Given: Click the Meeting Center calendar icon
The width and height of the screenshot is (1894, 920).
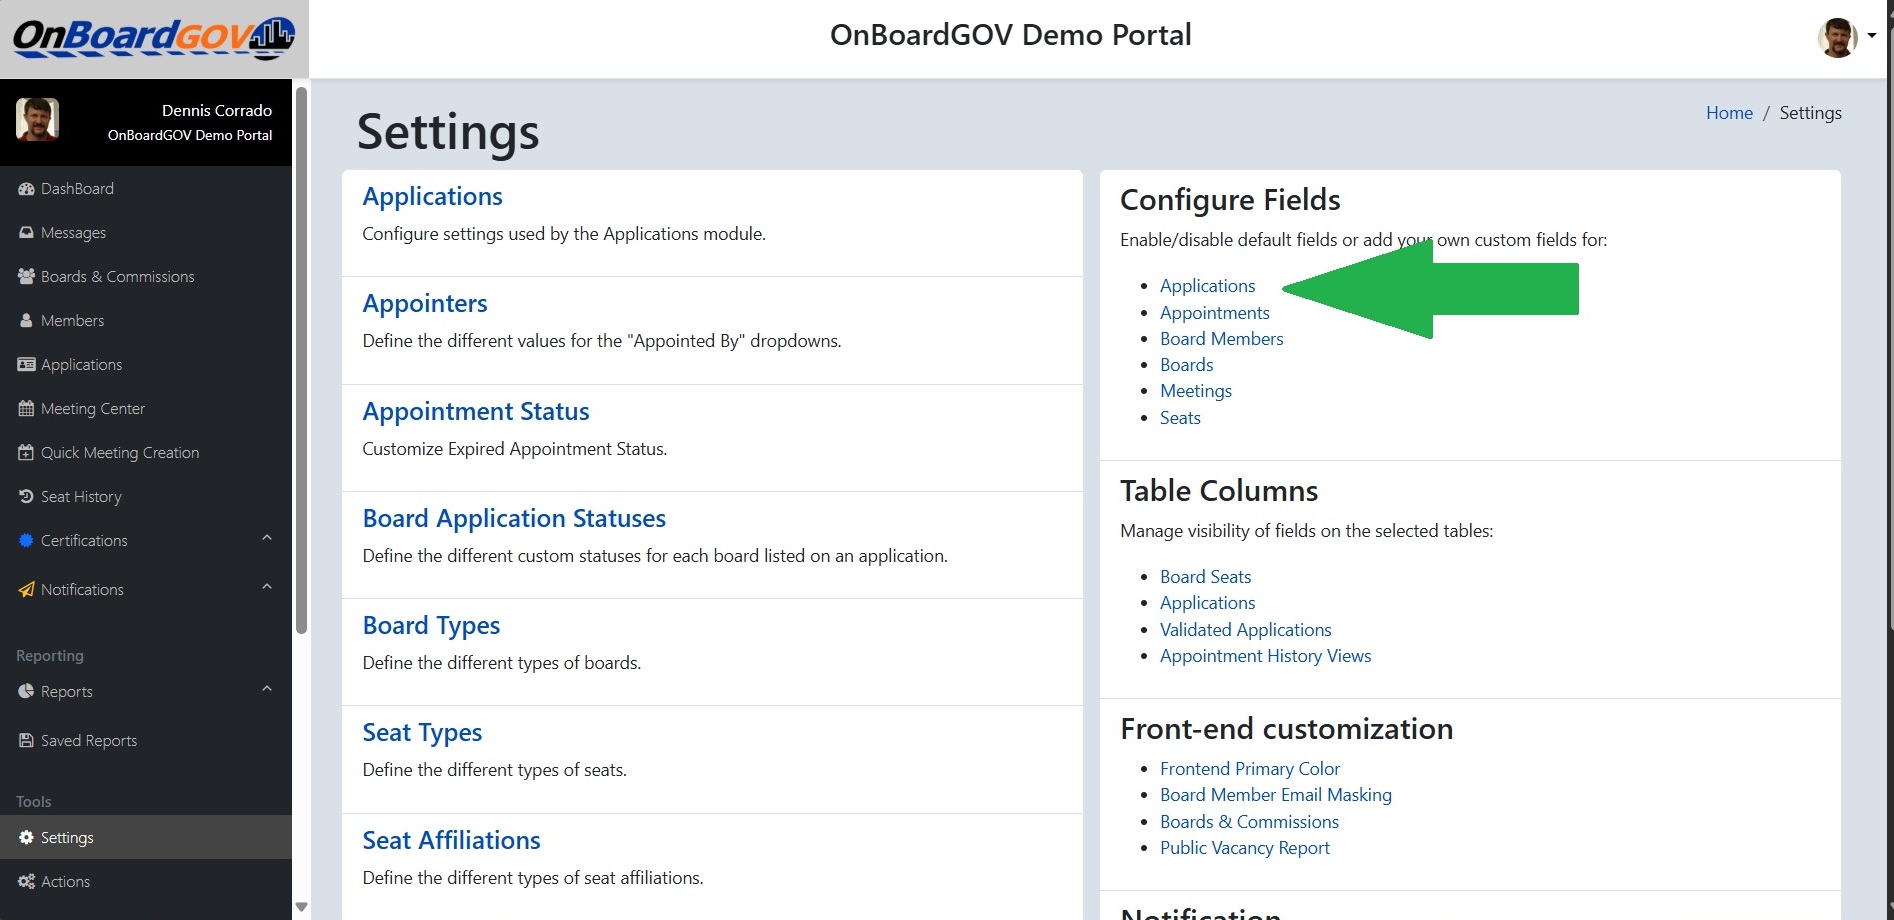Looking at the screenshot, I should pos(26,409).
